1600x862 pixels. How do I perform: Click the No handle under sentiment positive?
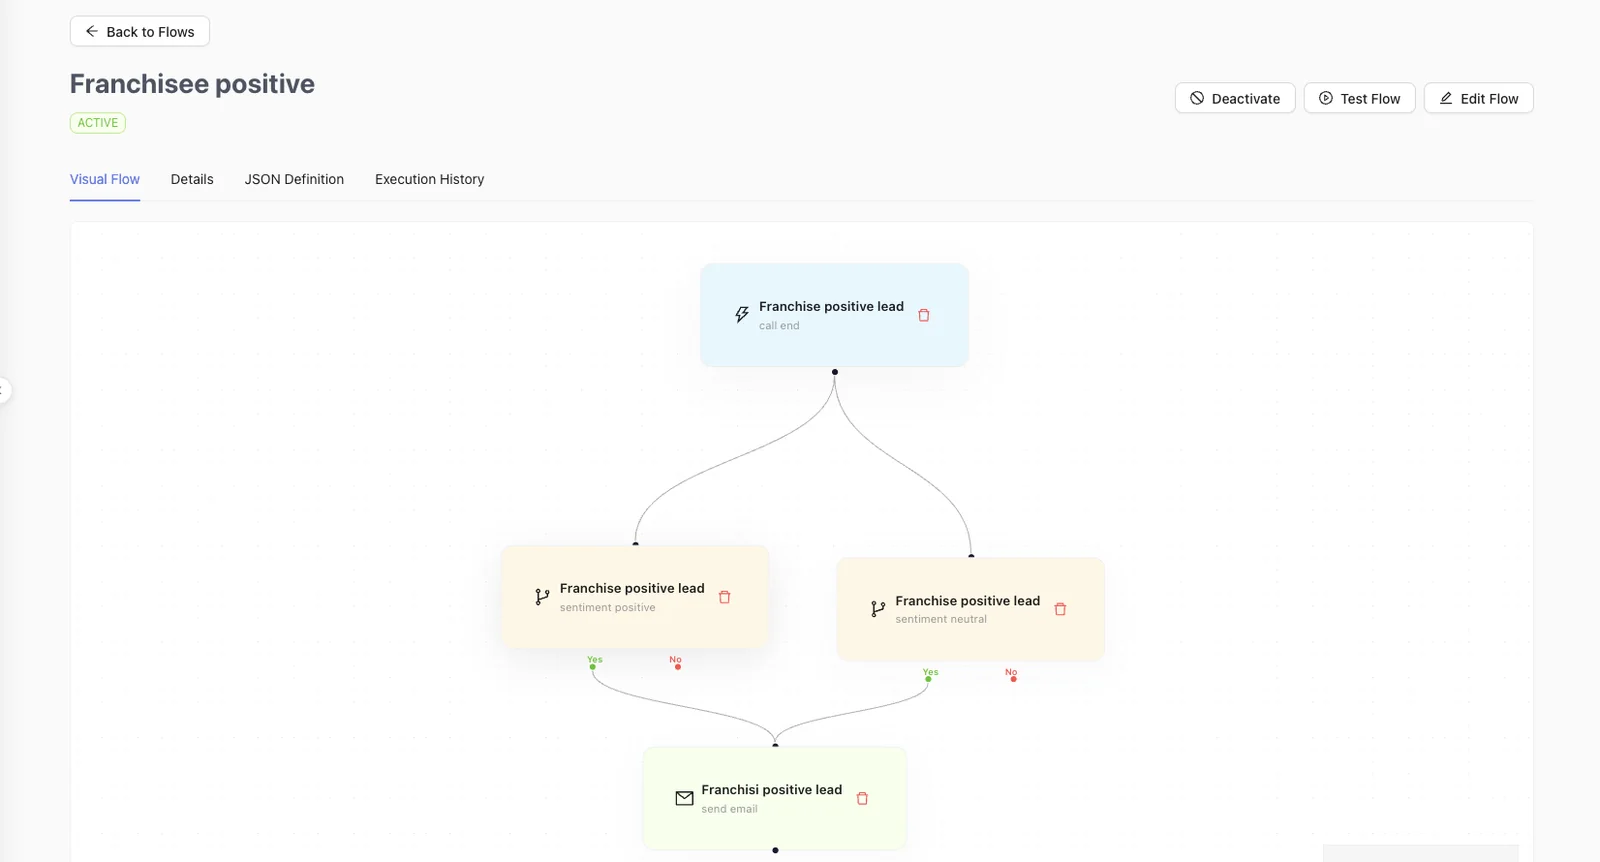pos(678,667)
